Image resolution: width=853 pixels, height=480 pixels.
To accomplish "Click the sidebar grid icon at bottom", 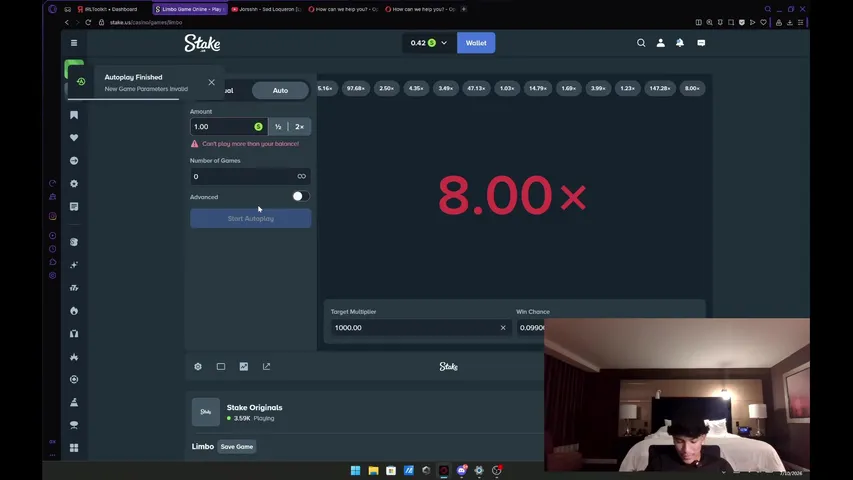I will point(74,448).
